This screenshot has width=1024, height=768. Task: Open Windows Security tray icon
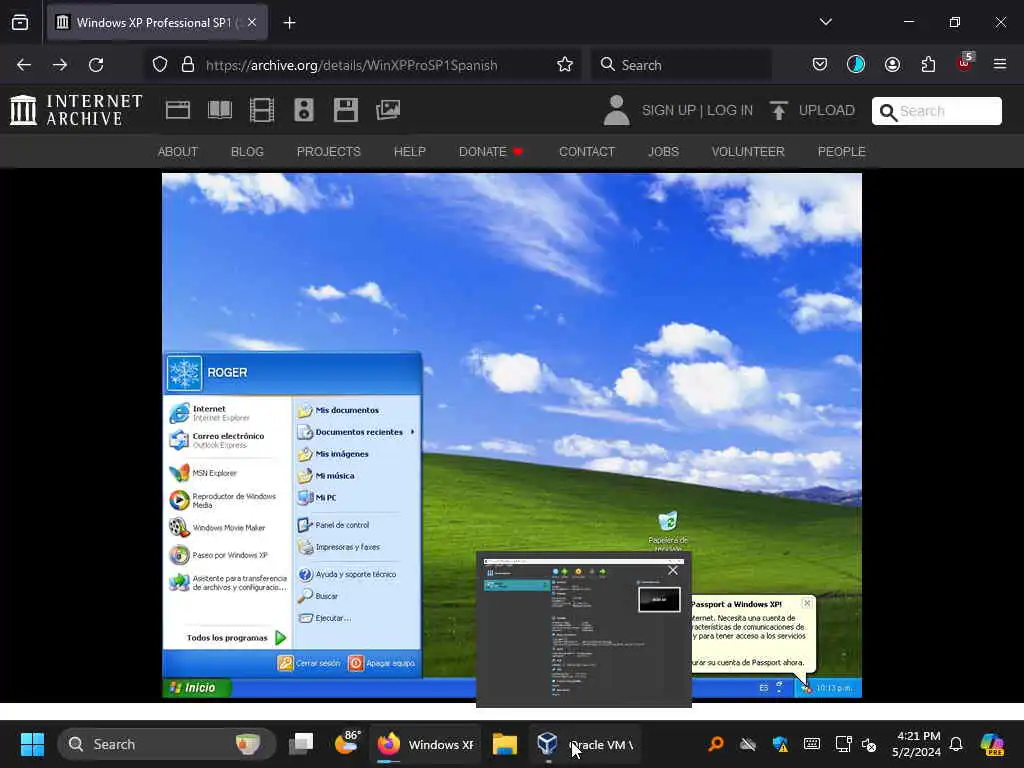(780, 744)
